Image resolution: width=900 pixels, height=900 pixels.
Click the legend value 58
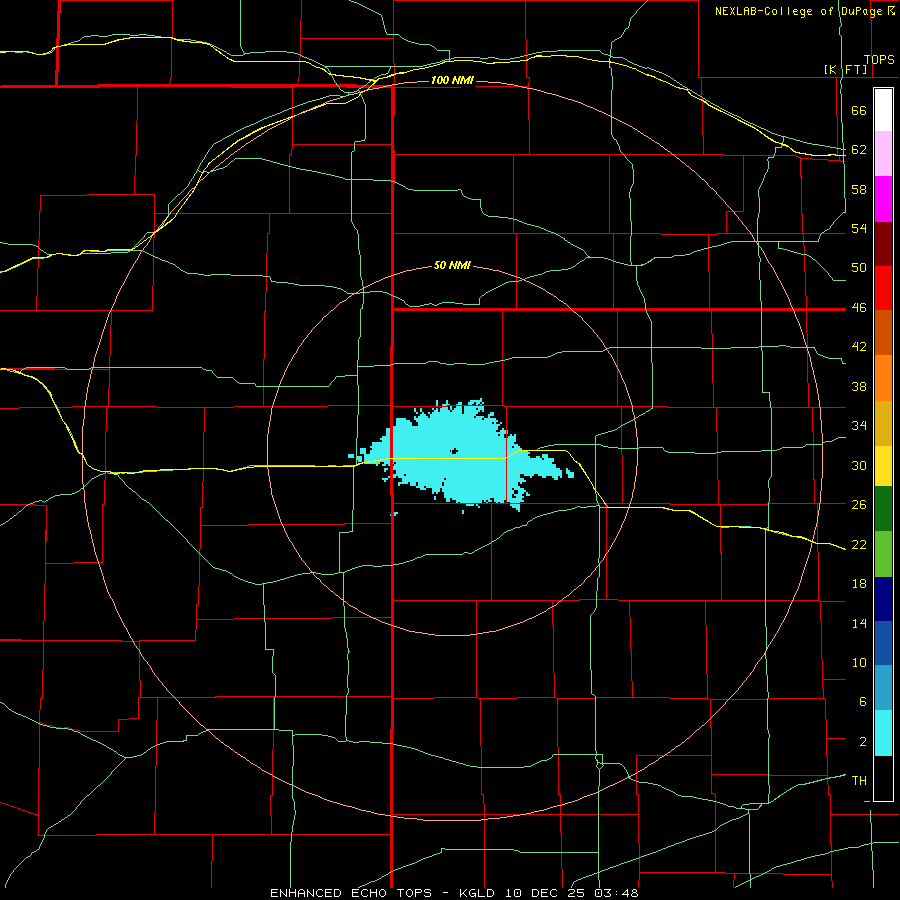point(859,189)
